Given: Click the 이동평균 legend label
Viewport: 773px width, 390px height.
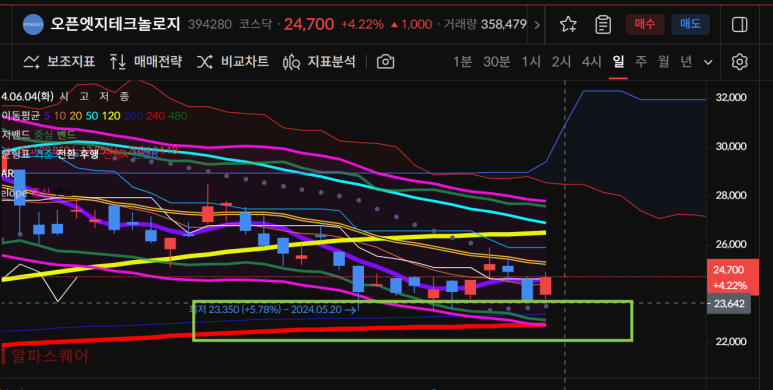Looking at the screenshot, I should click(x=20, y=116).
